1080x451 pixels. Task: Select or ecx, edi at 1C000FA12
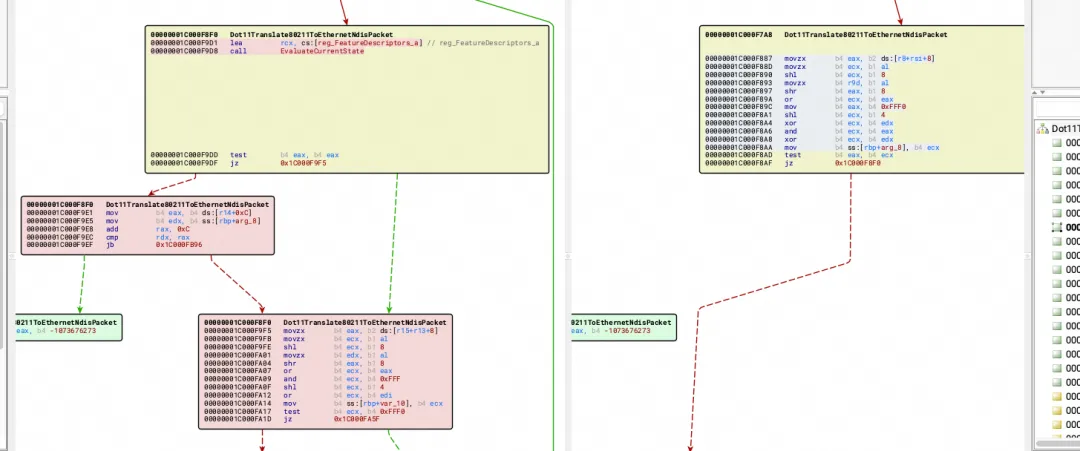click(298, 395)
